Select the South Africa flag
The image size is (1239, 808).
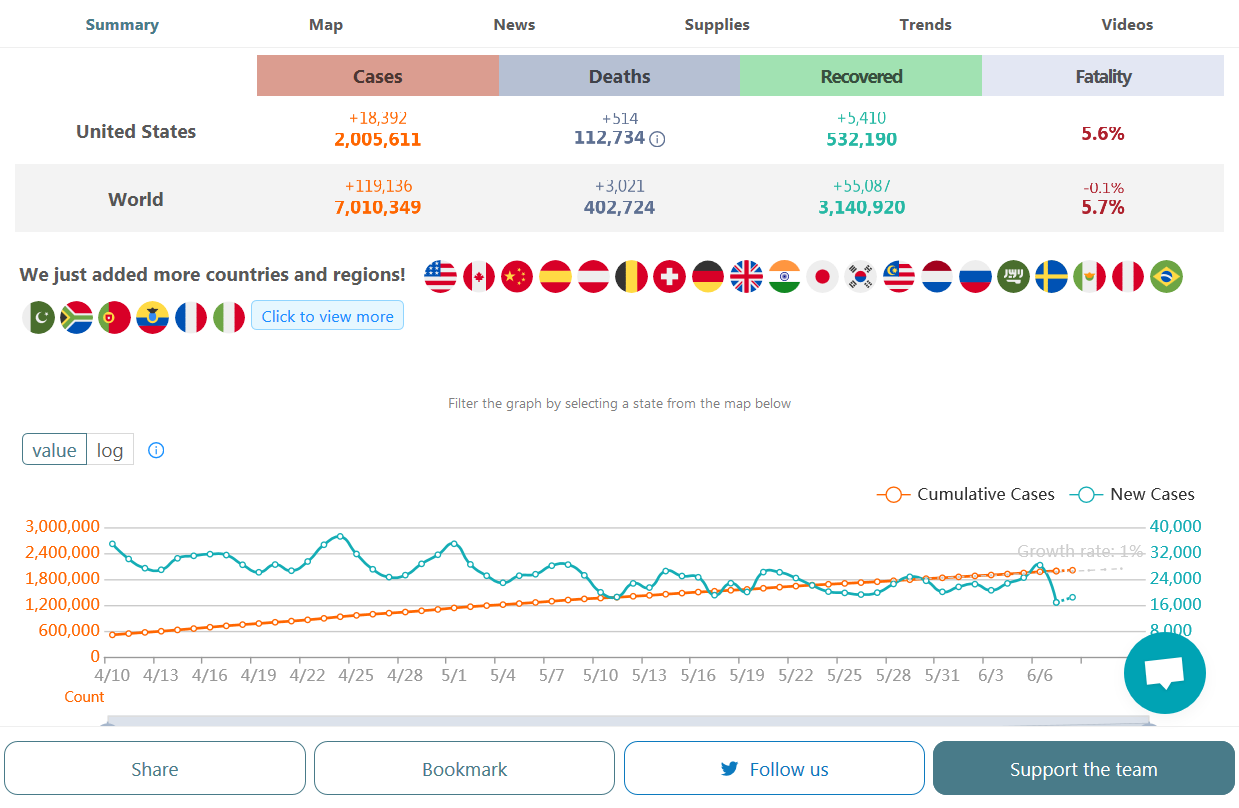click(77, 318)
